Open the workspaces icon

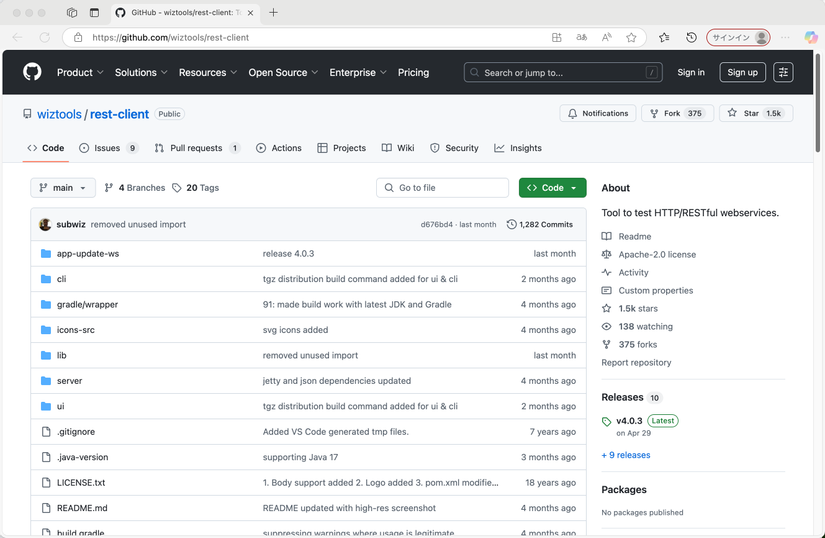coord(72,13)
